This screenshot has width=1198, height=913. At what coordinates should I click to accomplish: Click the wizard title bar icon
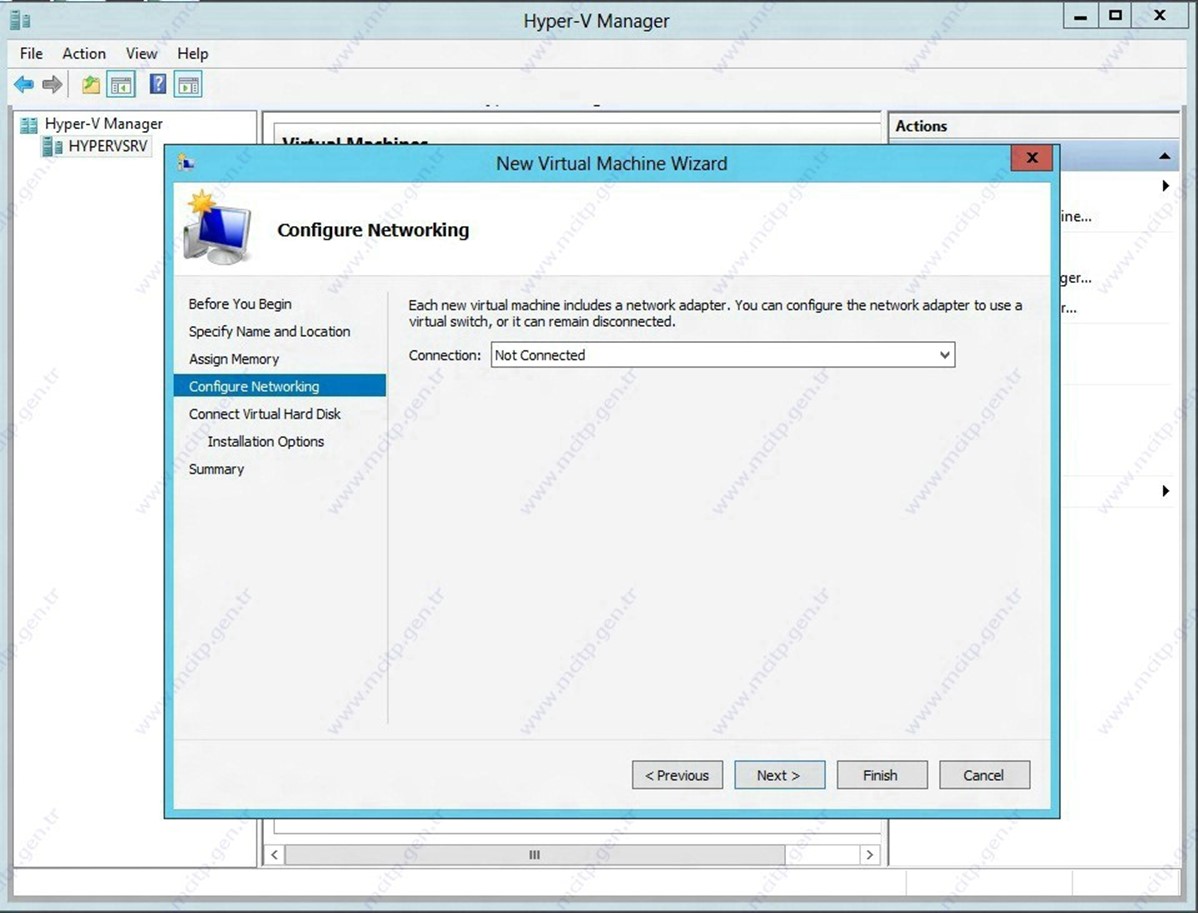point(186,163)
